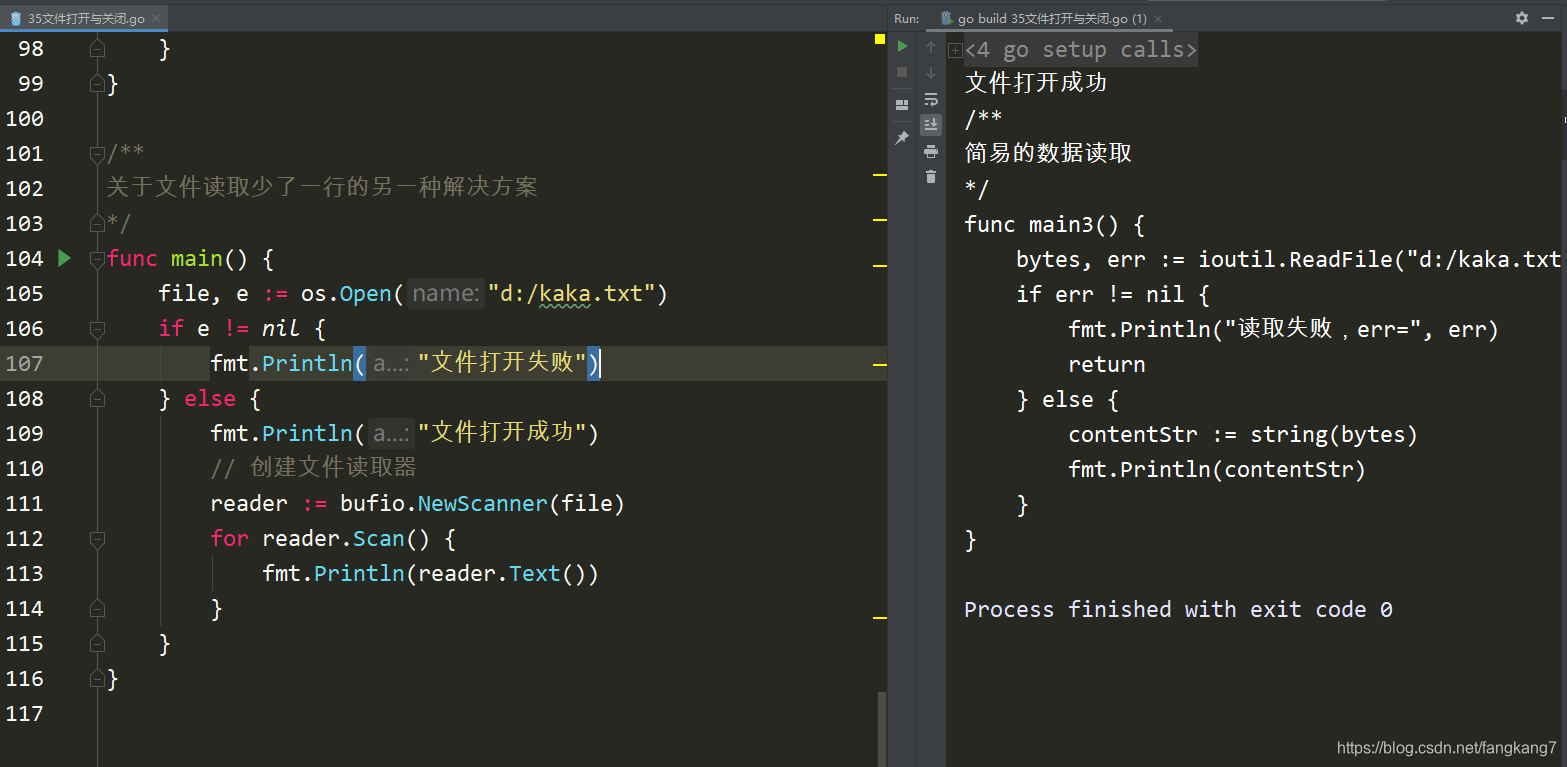The height and width of the screenshot is (767, 1567).
Task: Click the gopher icon on the run tab
Action: 946,18
